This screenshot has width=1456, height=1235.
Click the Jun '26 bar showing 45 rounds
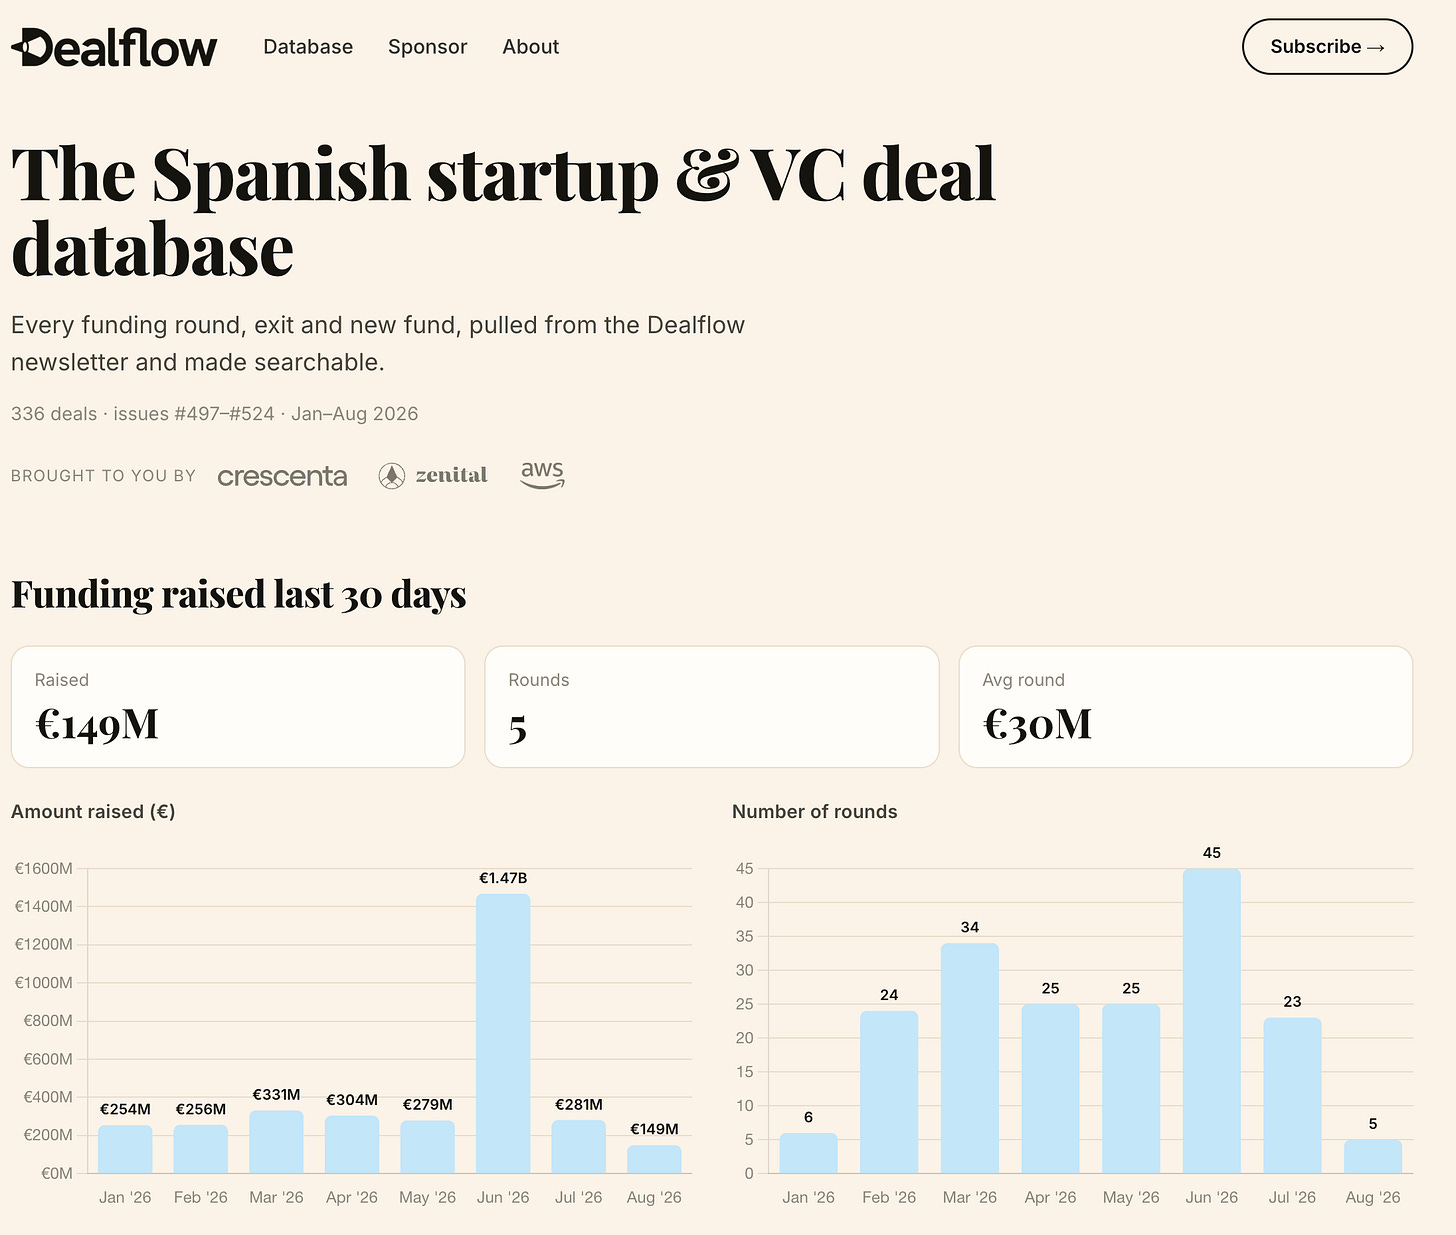[1212, 1021]
